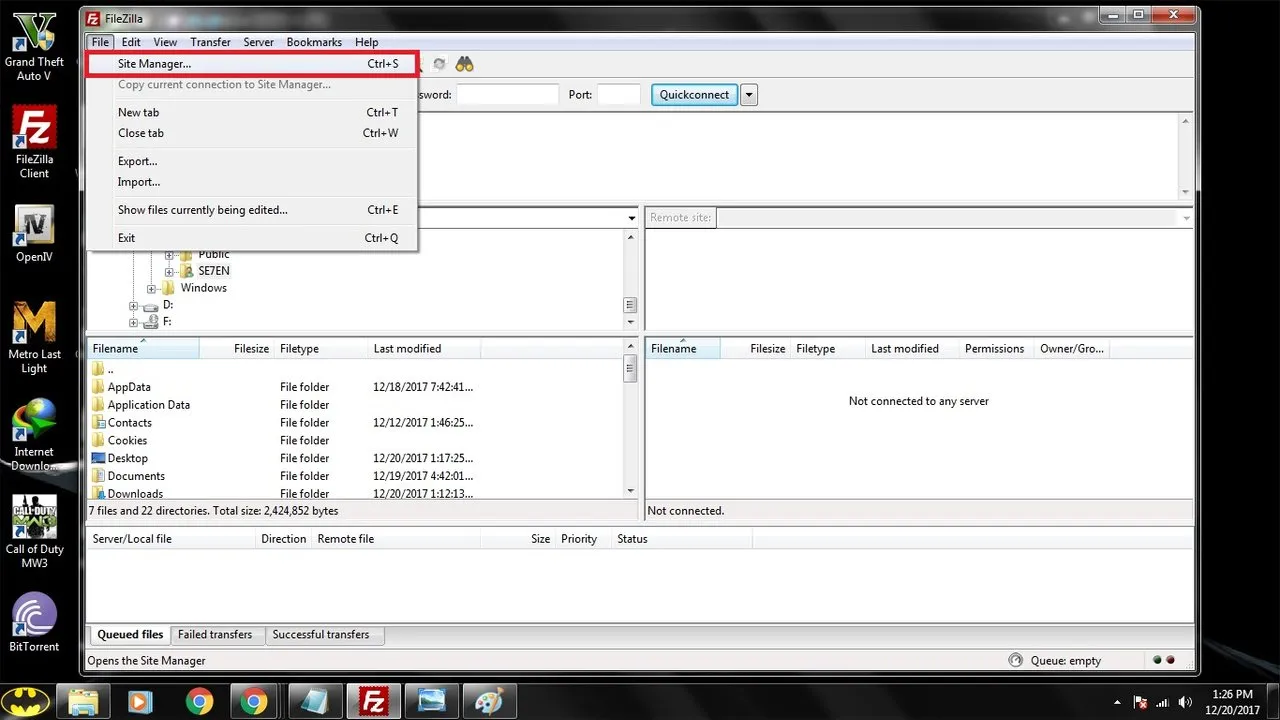Choose Exit in the File menu

(252, 238)
